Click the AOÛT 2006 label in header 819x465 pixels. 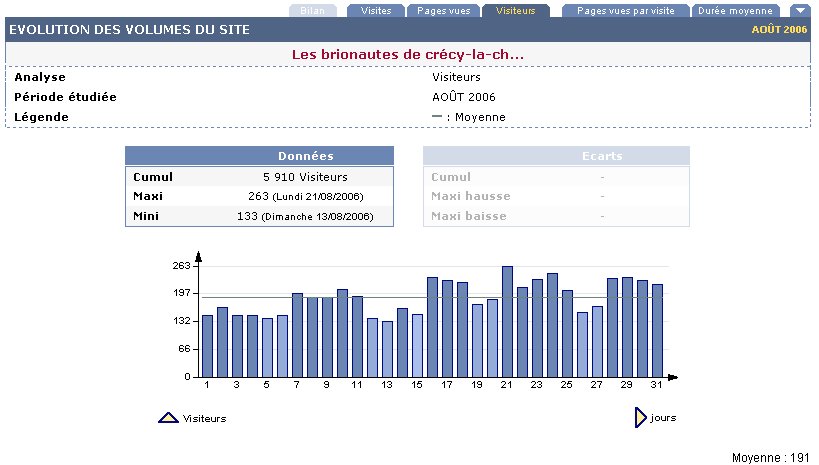778,30
